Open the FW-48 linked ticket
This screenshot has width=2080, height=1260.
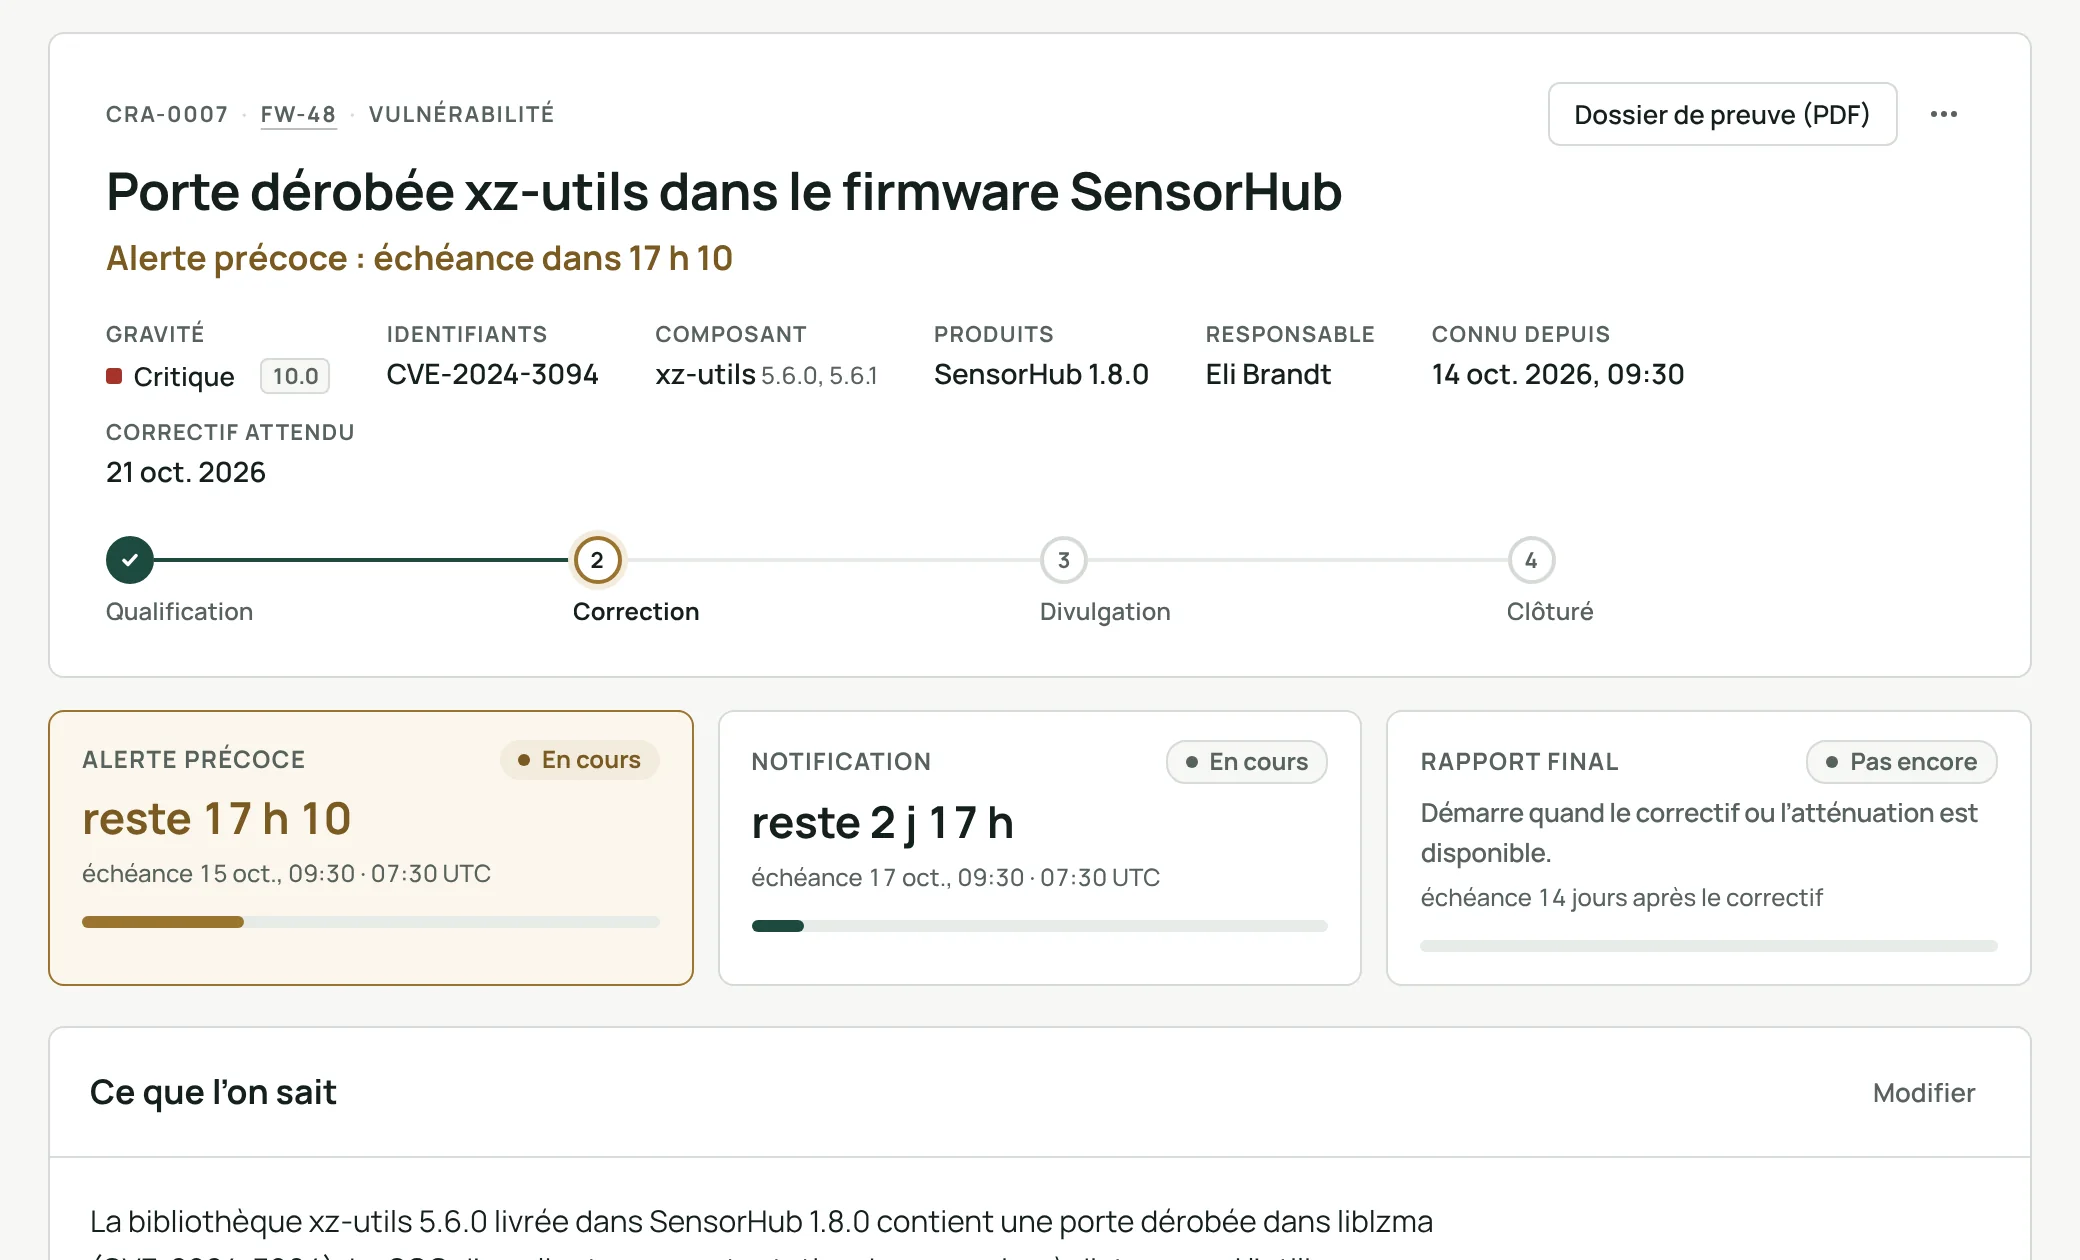[x=298, y=114]
